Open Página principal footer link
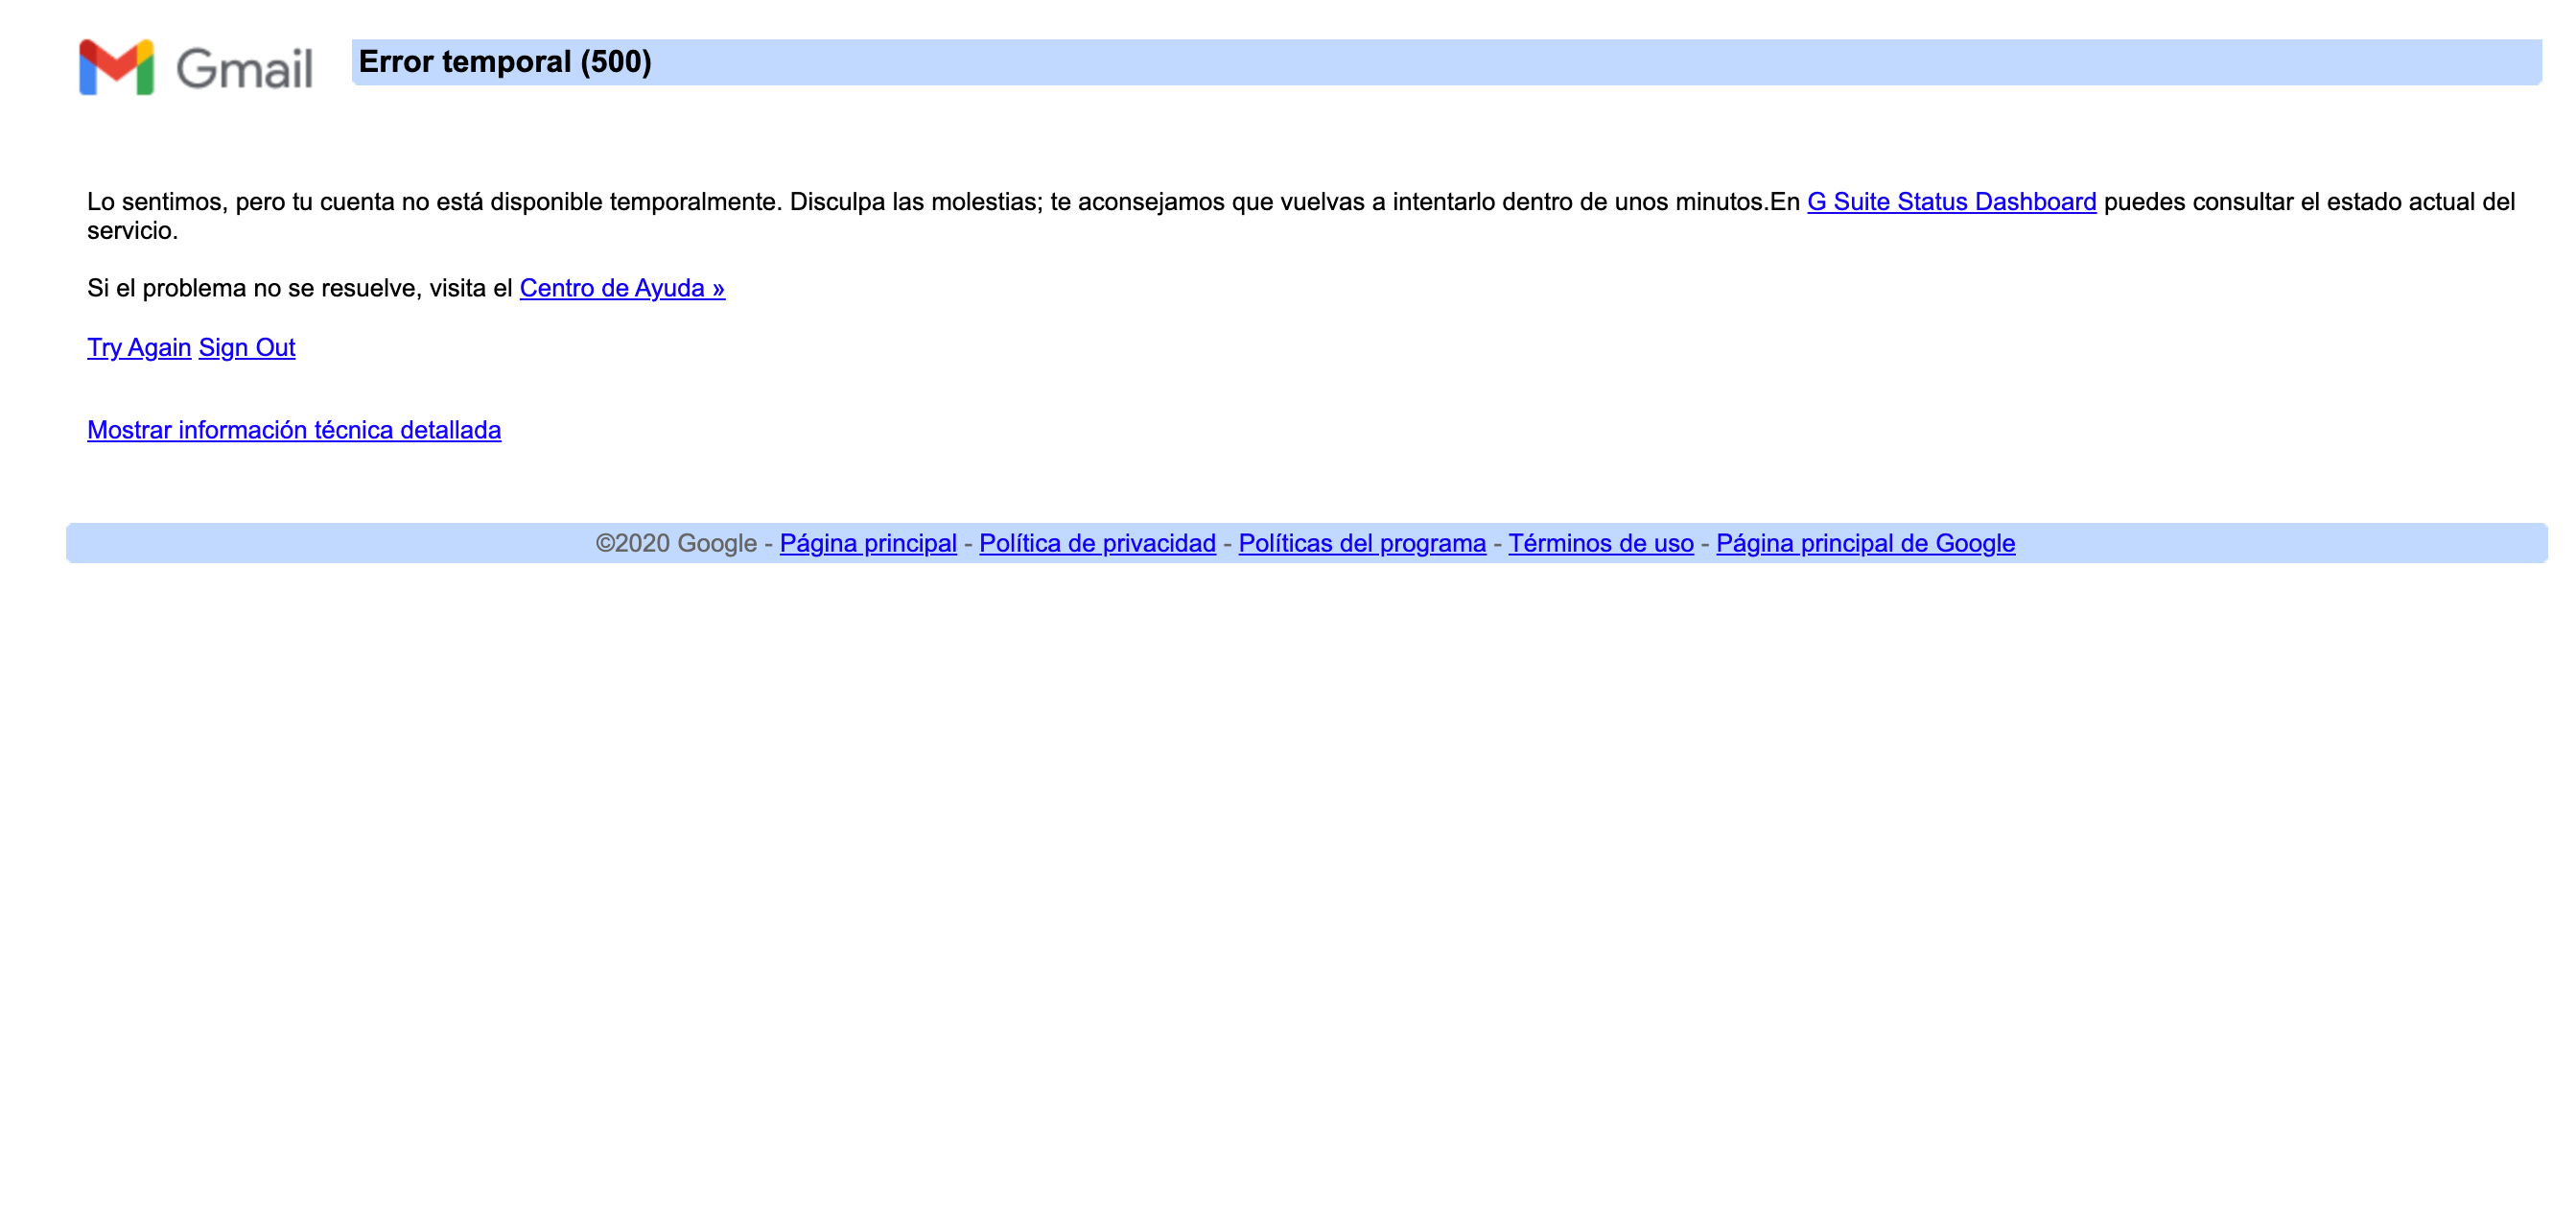 (x=868, y=544)
